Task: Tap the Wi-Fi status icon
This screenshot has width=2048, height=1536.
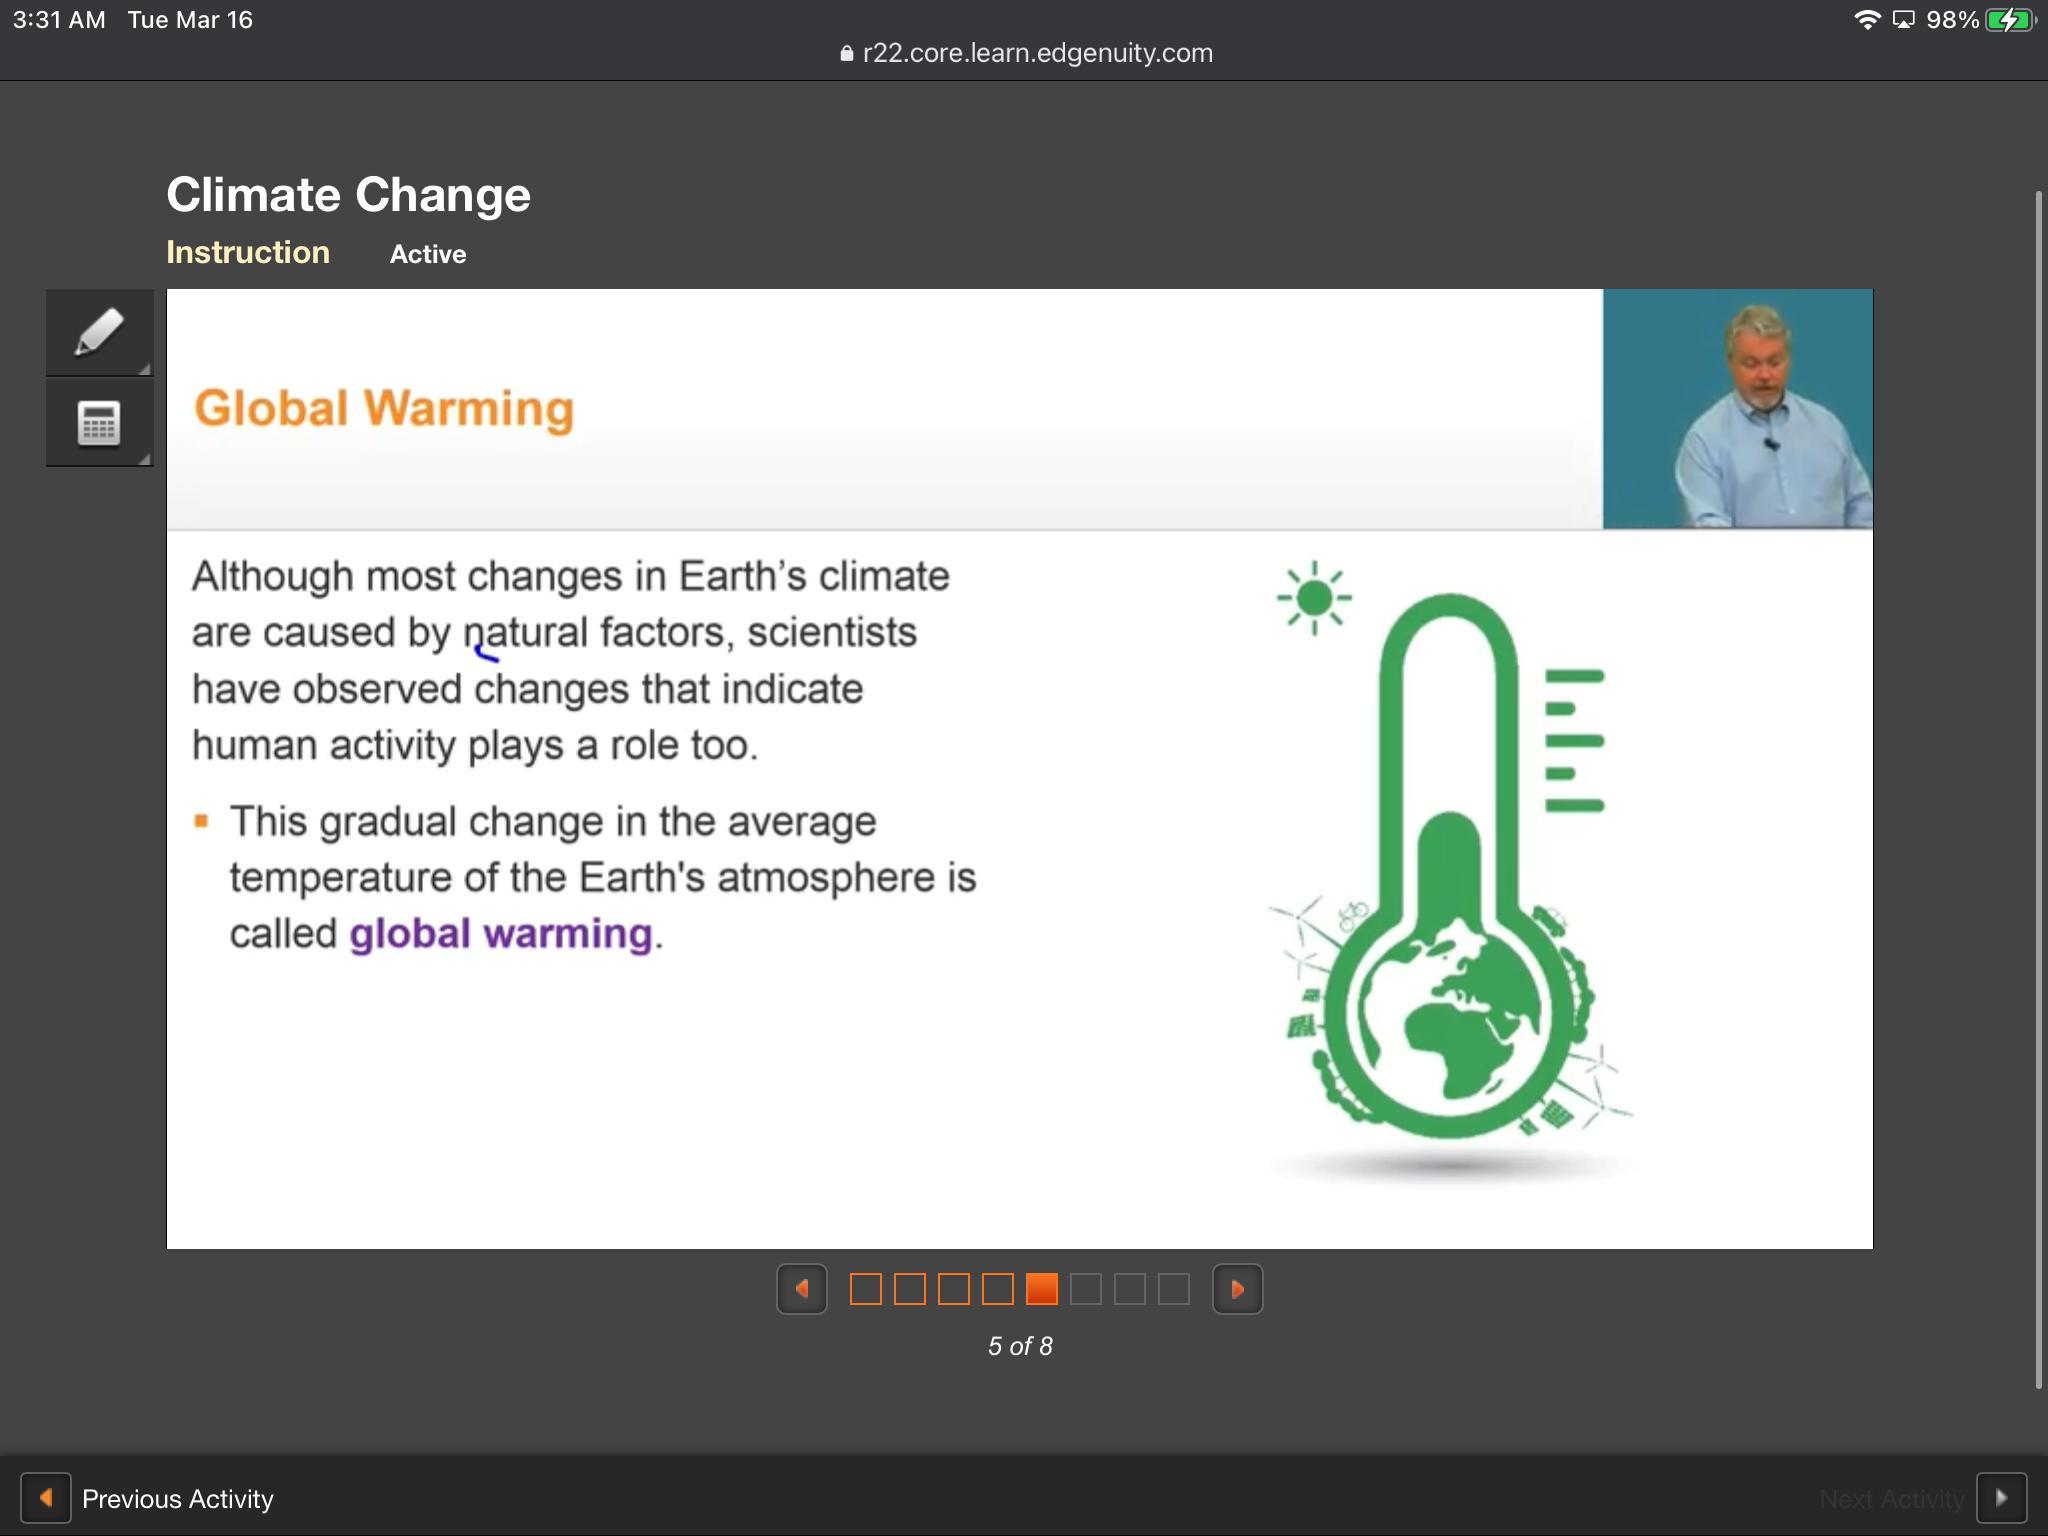Action: coord(1866,20)
